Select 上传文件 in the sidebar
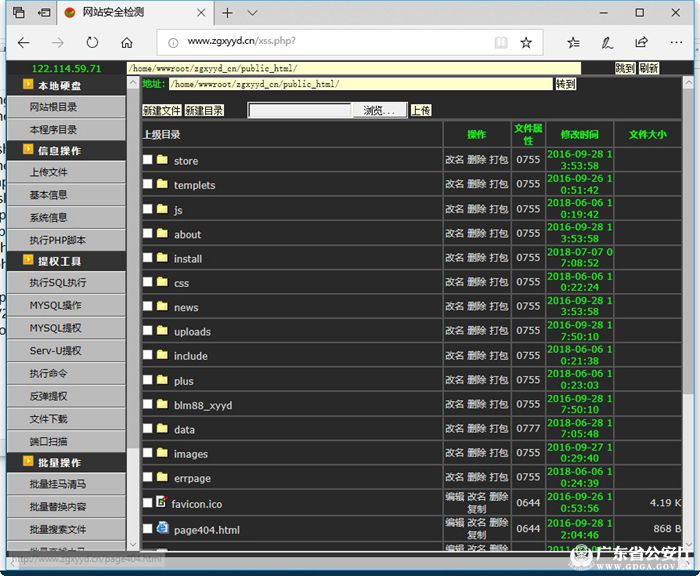Screen dimensions: 700x576 click(67, 172)
